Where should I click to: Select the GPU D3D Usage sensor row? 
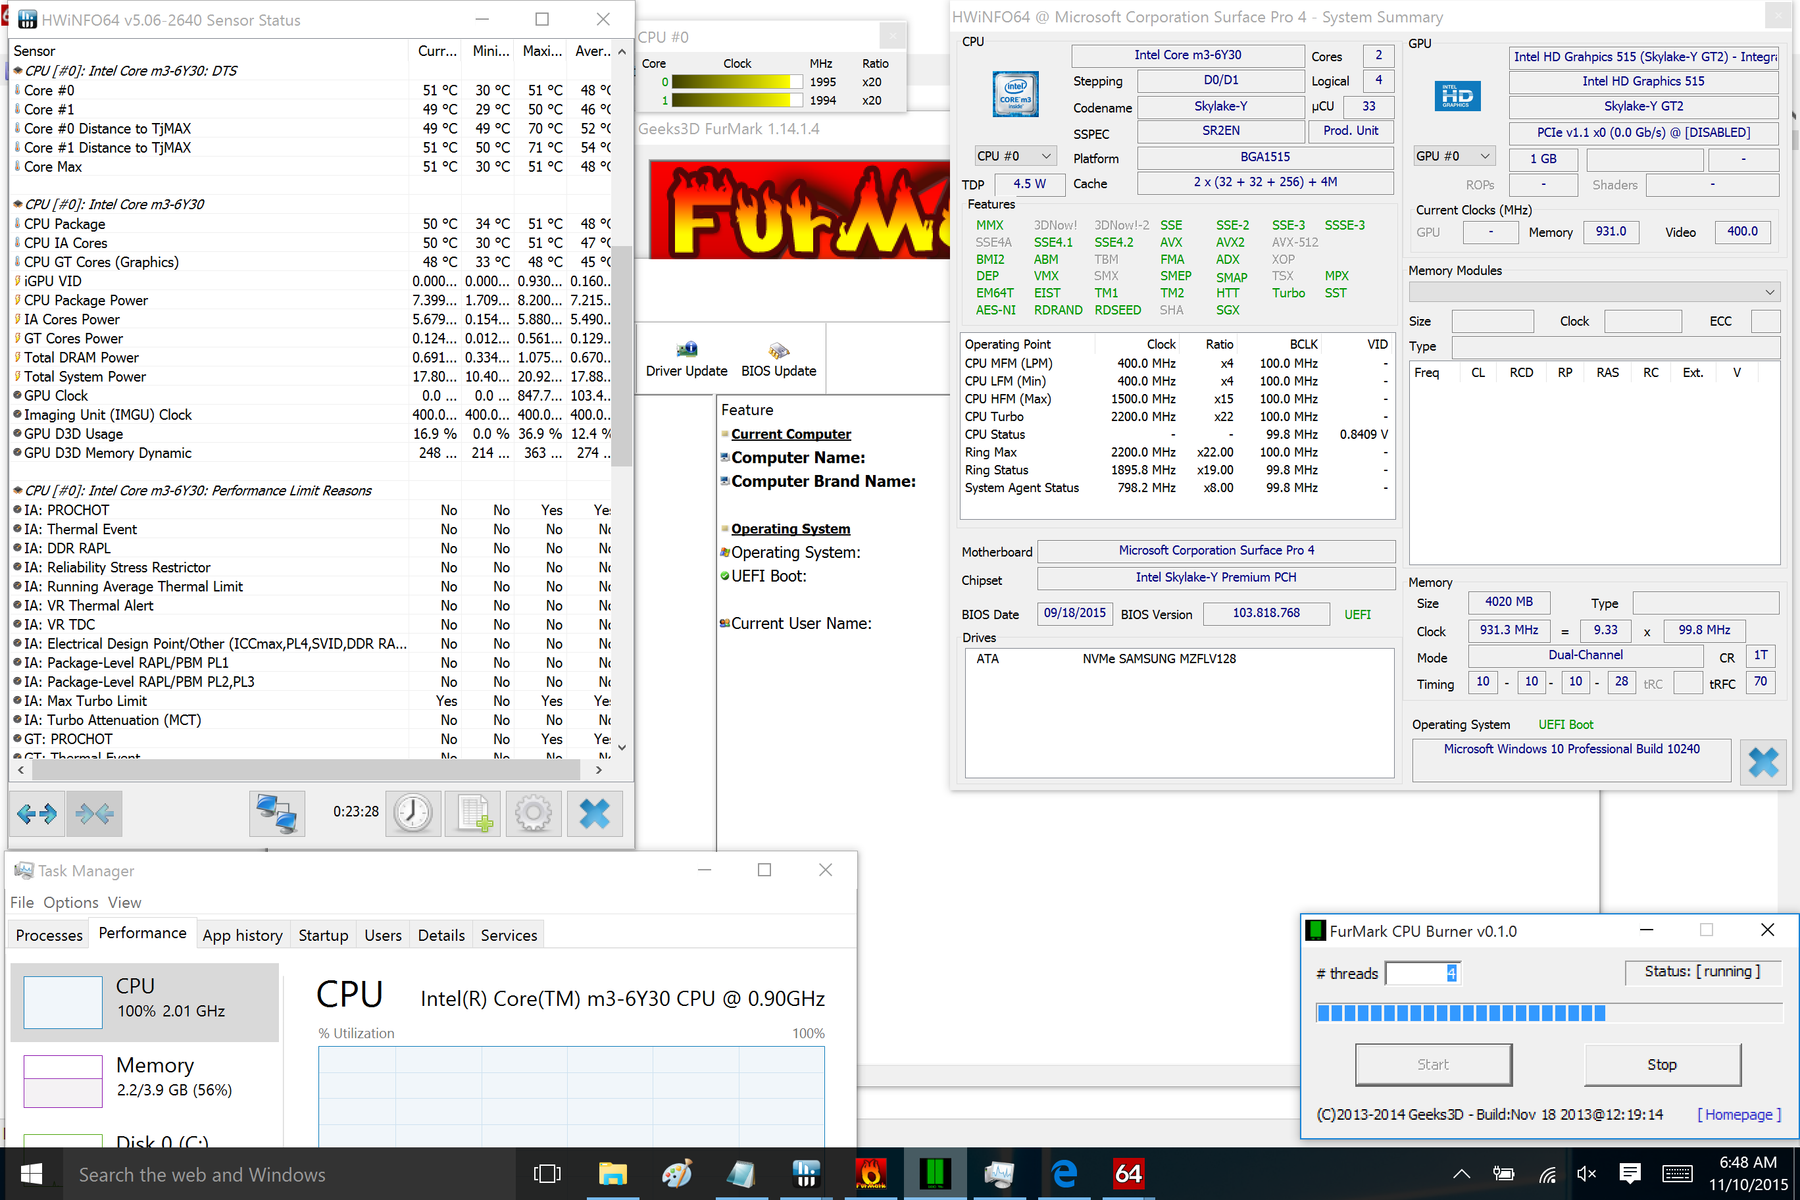coord(312,434)
